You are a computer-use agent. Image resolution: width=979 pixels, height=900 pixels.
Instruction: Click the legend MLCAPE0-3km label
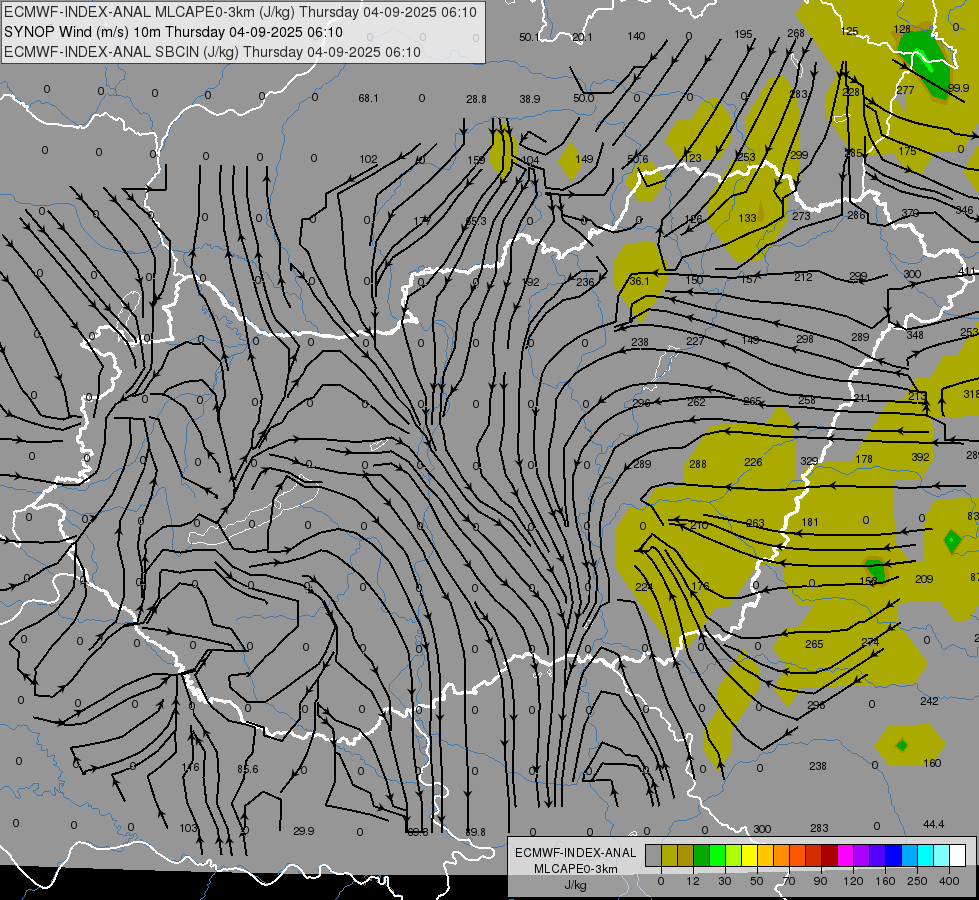click(576, 869)
